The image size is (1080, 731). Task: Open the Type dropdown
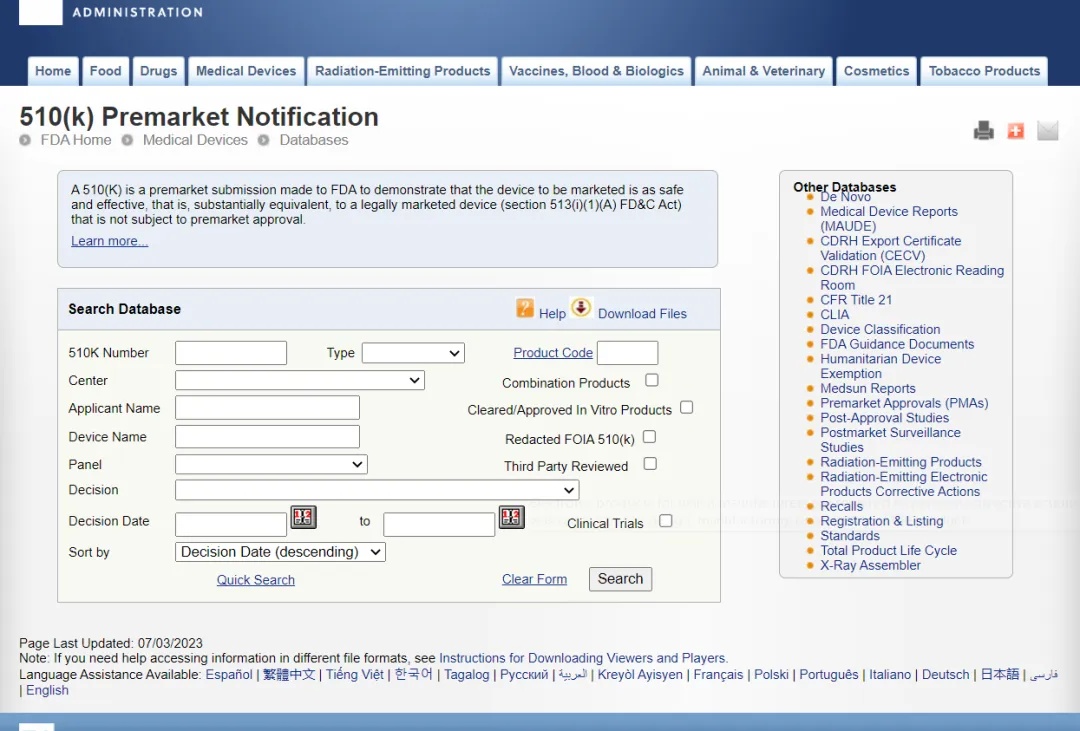413,353
